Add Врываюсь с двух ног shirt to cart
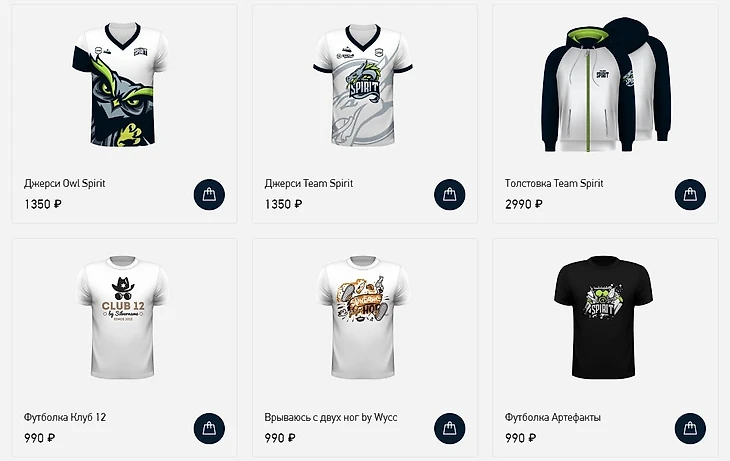The width and height of the screenshot is (730, 461). click(x=450, y=429)
